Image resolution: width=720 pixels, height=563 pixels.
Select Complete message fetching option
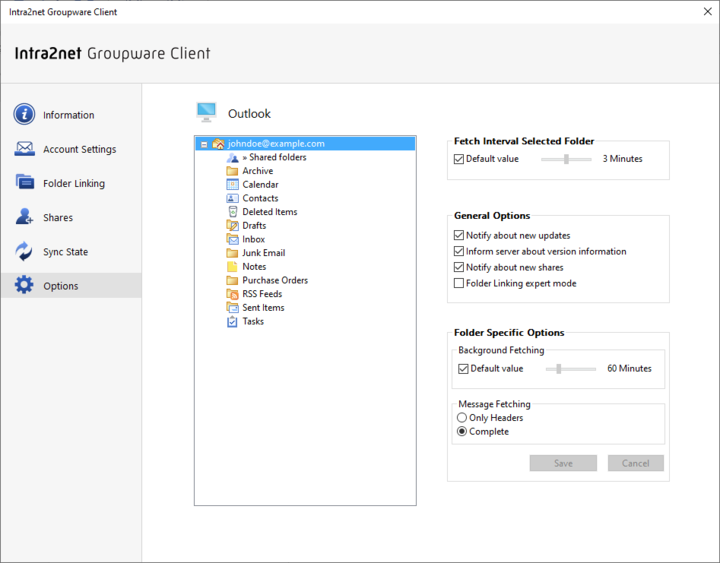(462, 431)
